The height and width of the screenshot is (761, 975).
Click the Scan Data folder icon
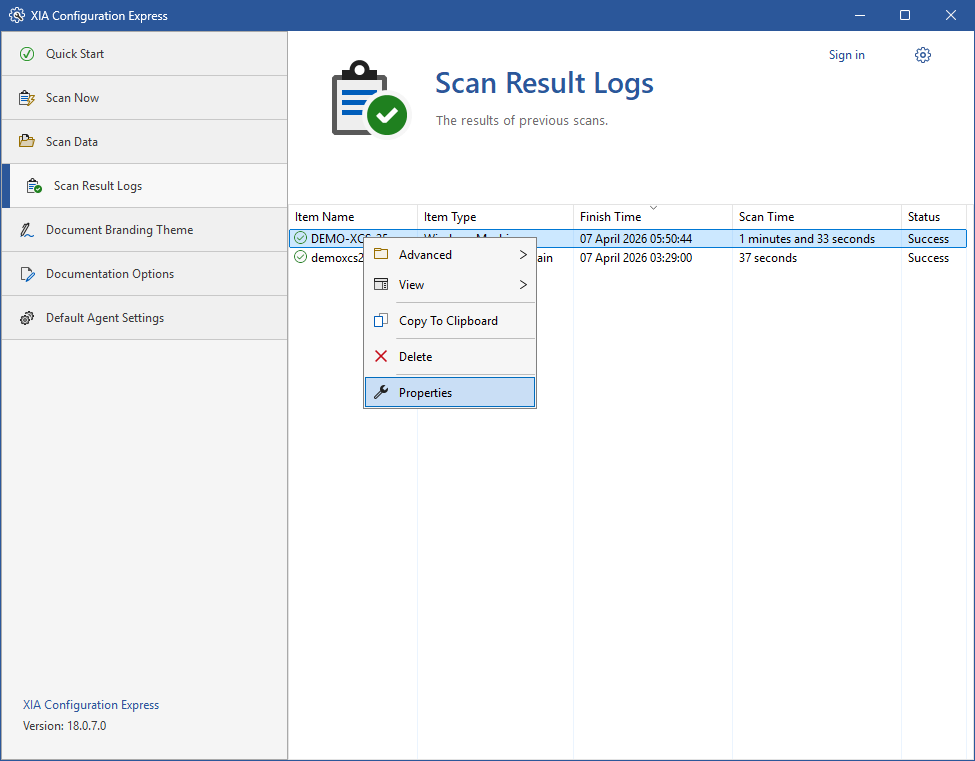click(27, 142)
